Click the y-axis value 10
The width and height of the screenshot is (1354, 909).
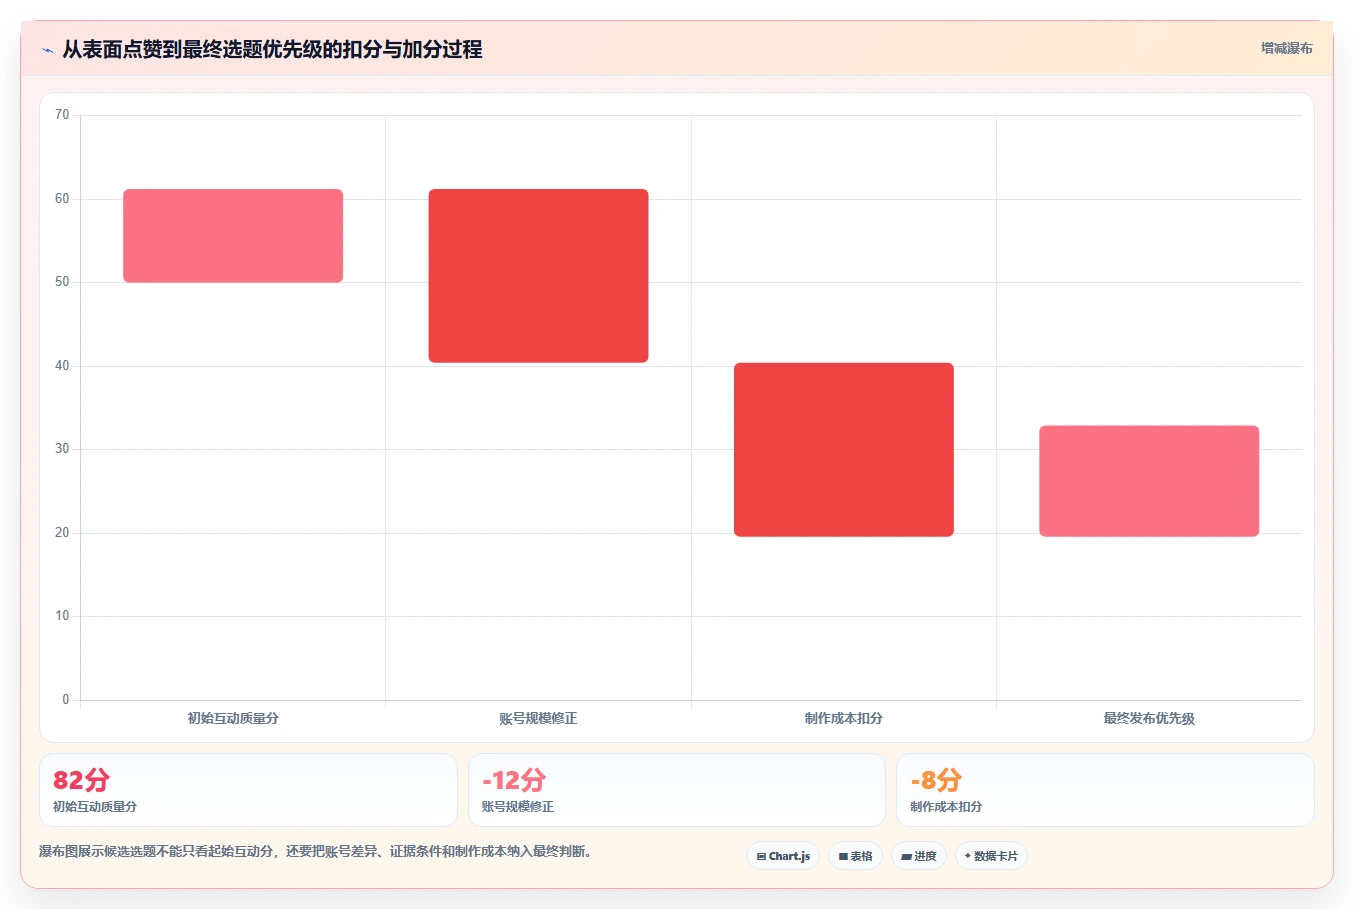click(62, 616)
